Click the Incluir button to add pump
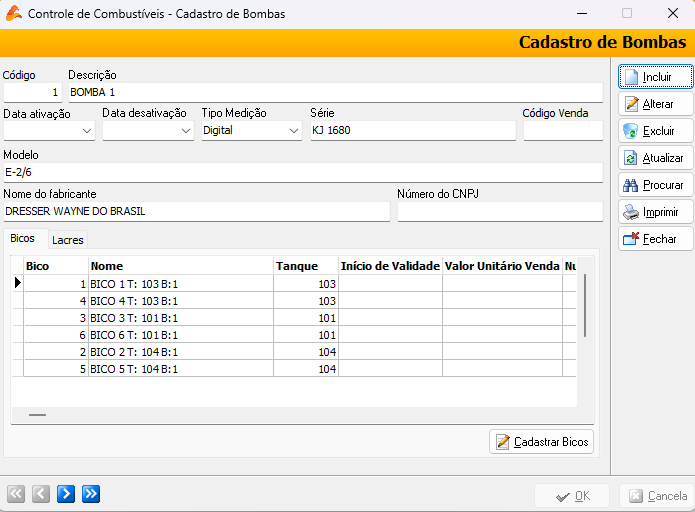Viewport: 695px width, 512px height. (656, 77)
